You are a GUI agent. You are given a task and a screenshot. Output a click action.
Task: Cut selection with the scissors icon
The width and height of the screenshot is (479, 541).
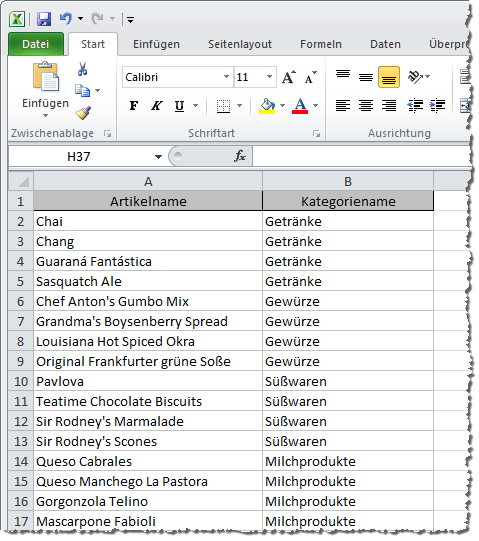pos(82,69)
